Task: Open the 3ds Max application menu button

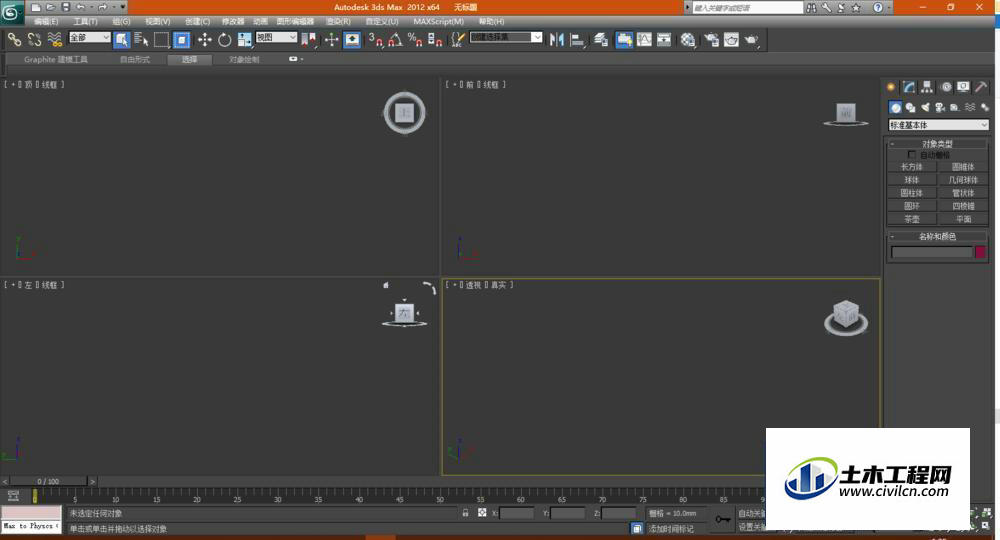Action: click(x=11, y=12)
